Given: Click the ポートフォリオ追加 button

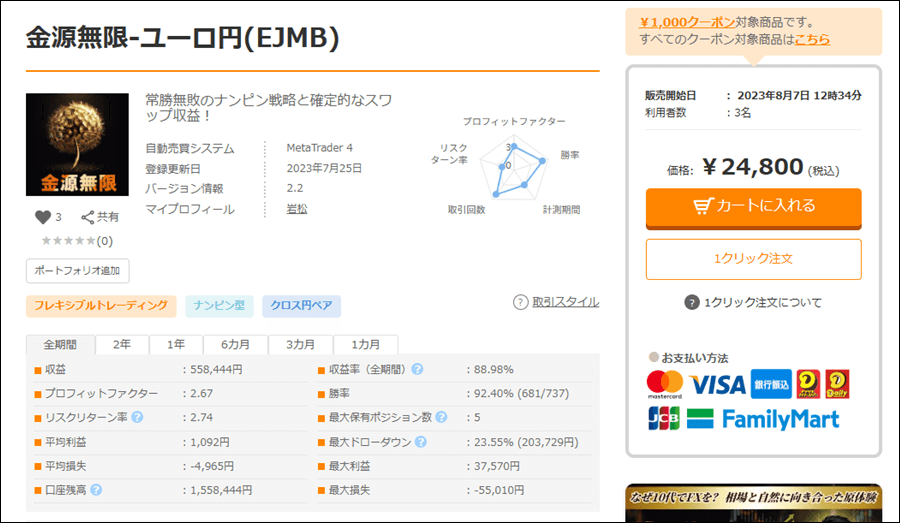Looking at the screenshot, I should coord(77,270).
